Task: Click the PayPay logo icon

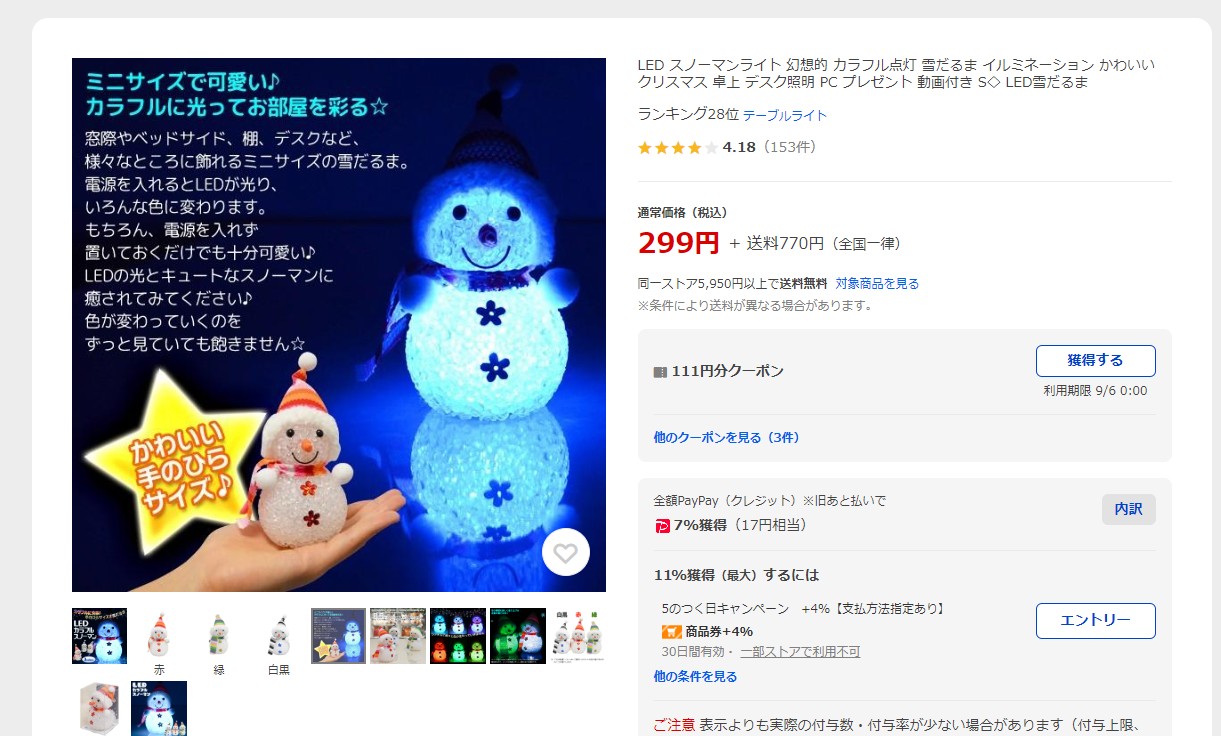Action: 662,525
